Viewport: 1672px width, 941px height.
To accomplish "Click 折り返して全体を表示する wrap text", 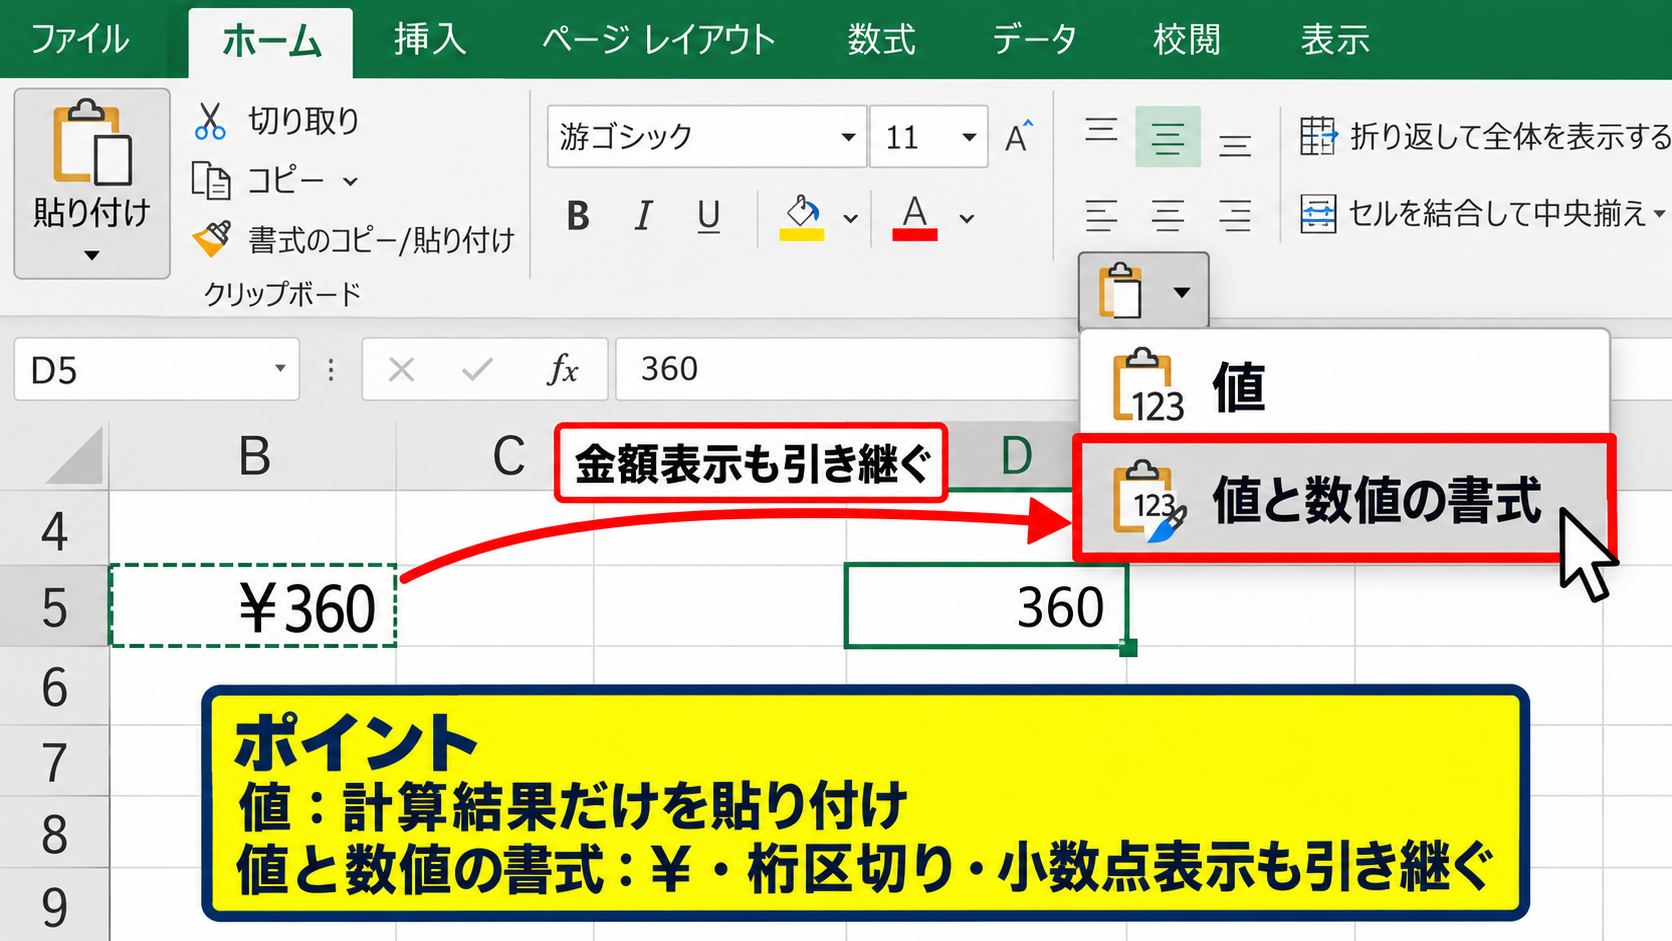I will click(x=1485, y=136).
